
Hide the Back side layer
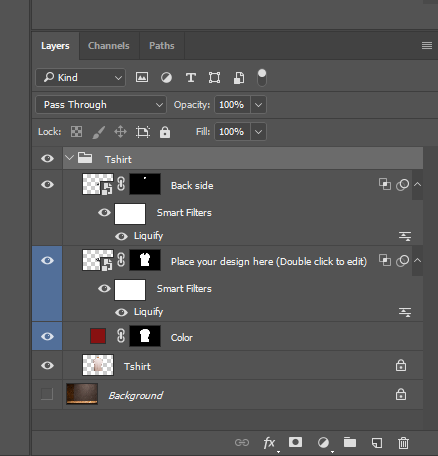pos(47,184)
